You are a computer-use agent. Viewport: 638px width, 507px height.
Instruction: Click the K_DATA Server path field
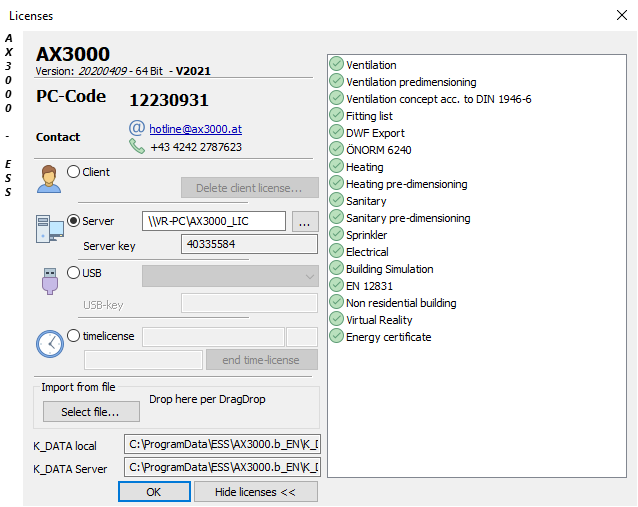point(222,467)
